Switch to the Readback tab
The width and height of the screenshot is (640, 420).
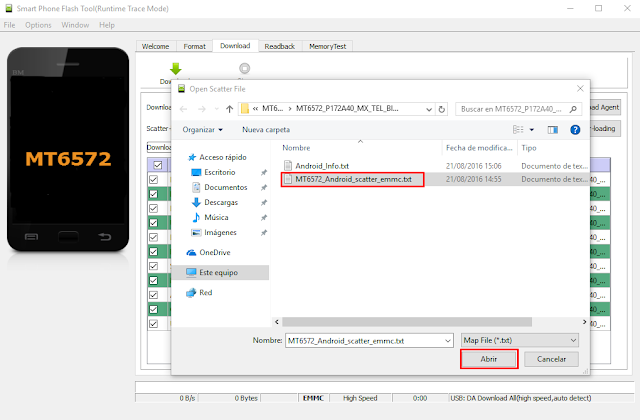280,47
